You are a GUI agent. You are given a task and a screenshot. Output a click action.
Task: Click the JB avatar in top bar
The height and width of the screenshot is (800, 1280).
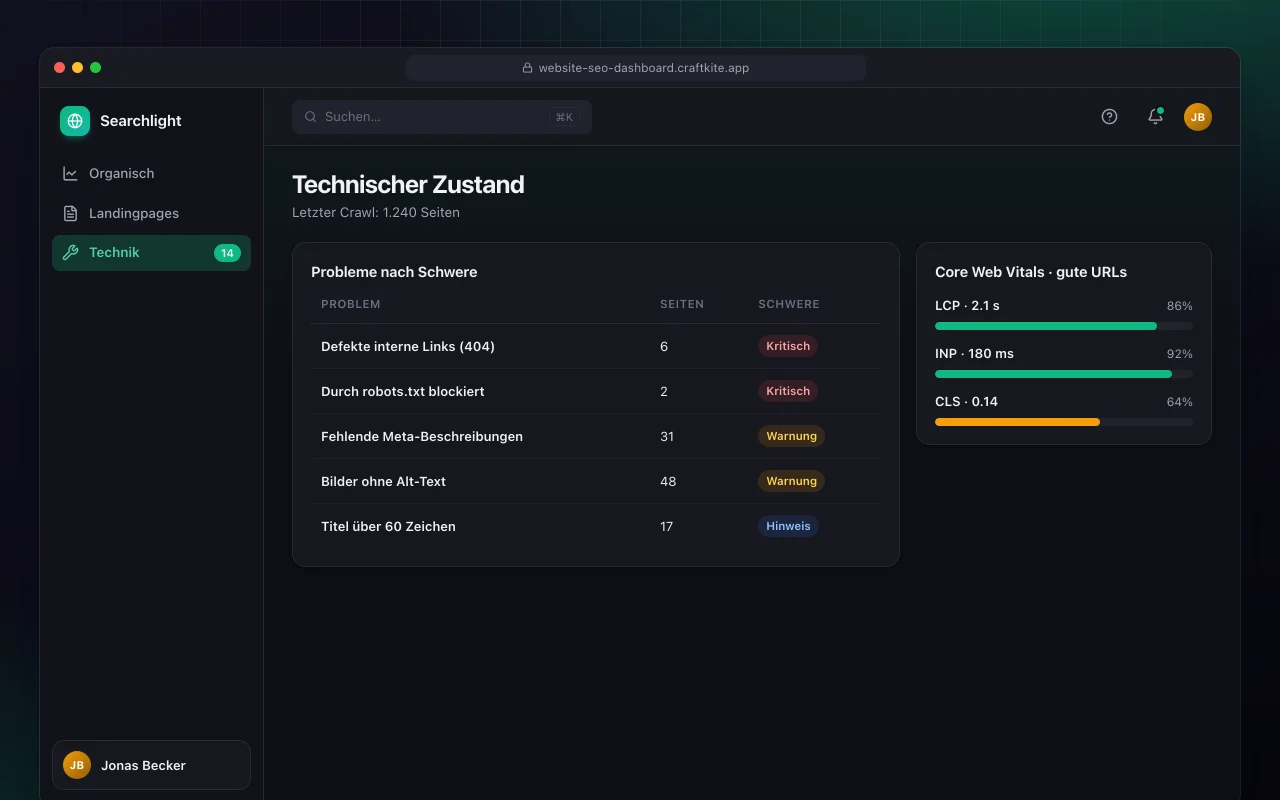tap(1198, 117)
